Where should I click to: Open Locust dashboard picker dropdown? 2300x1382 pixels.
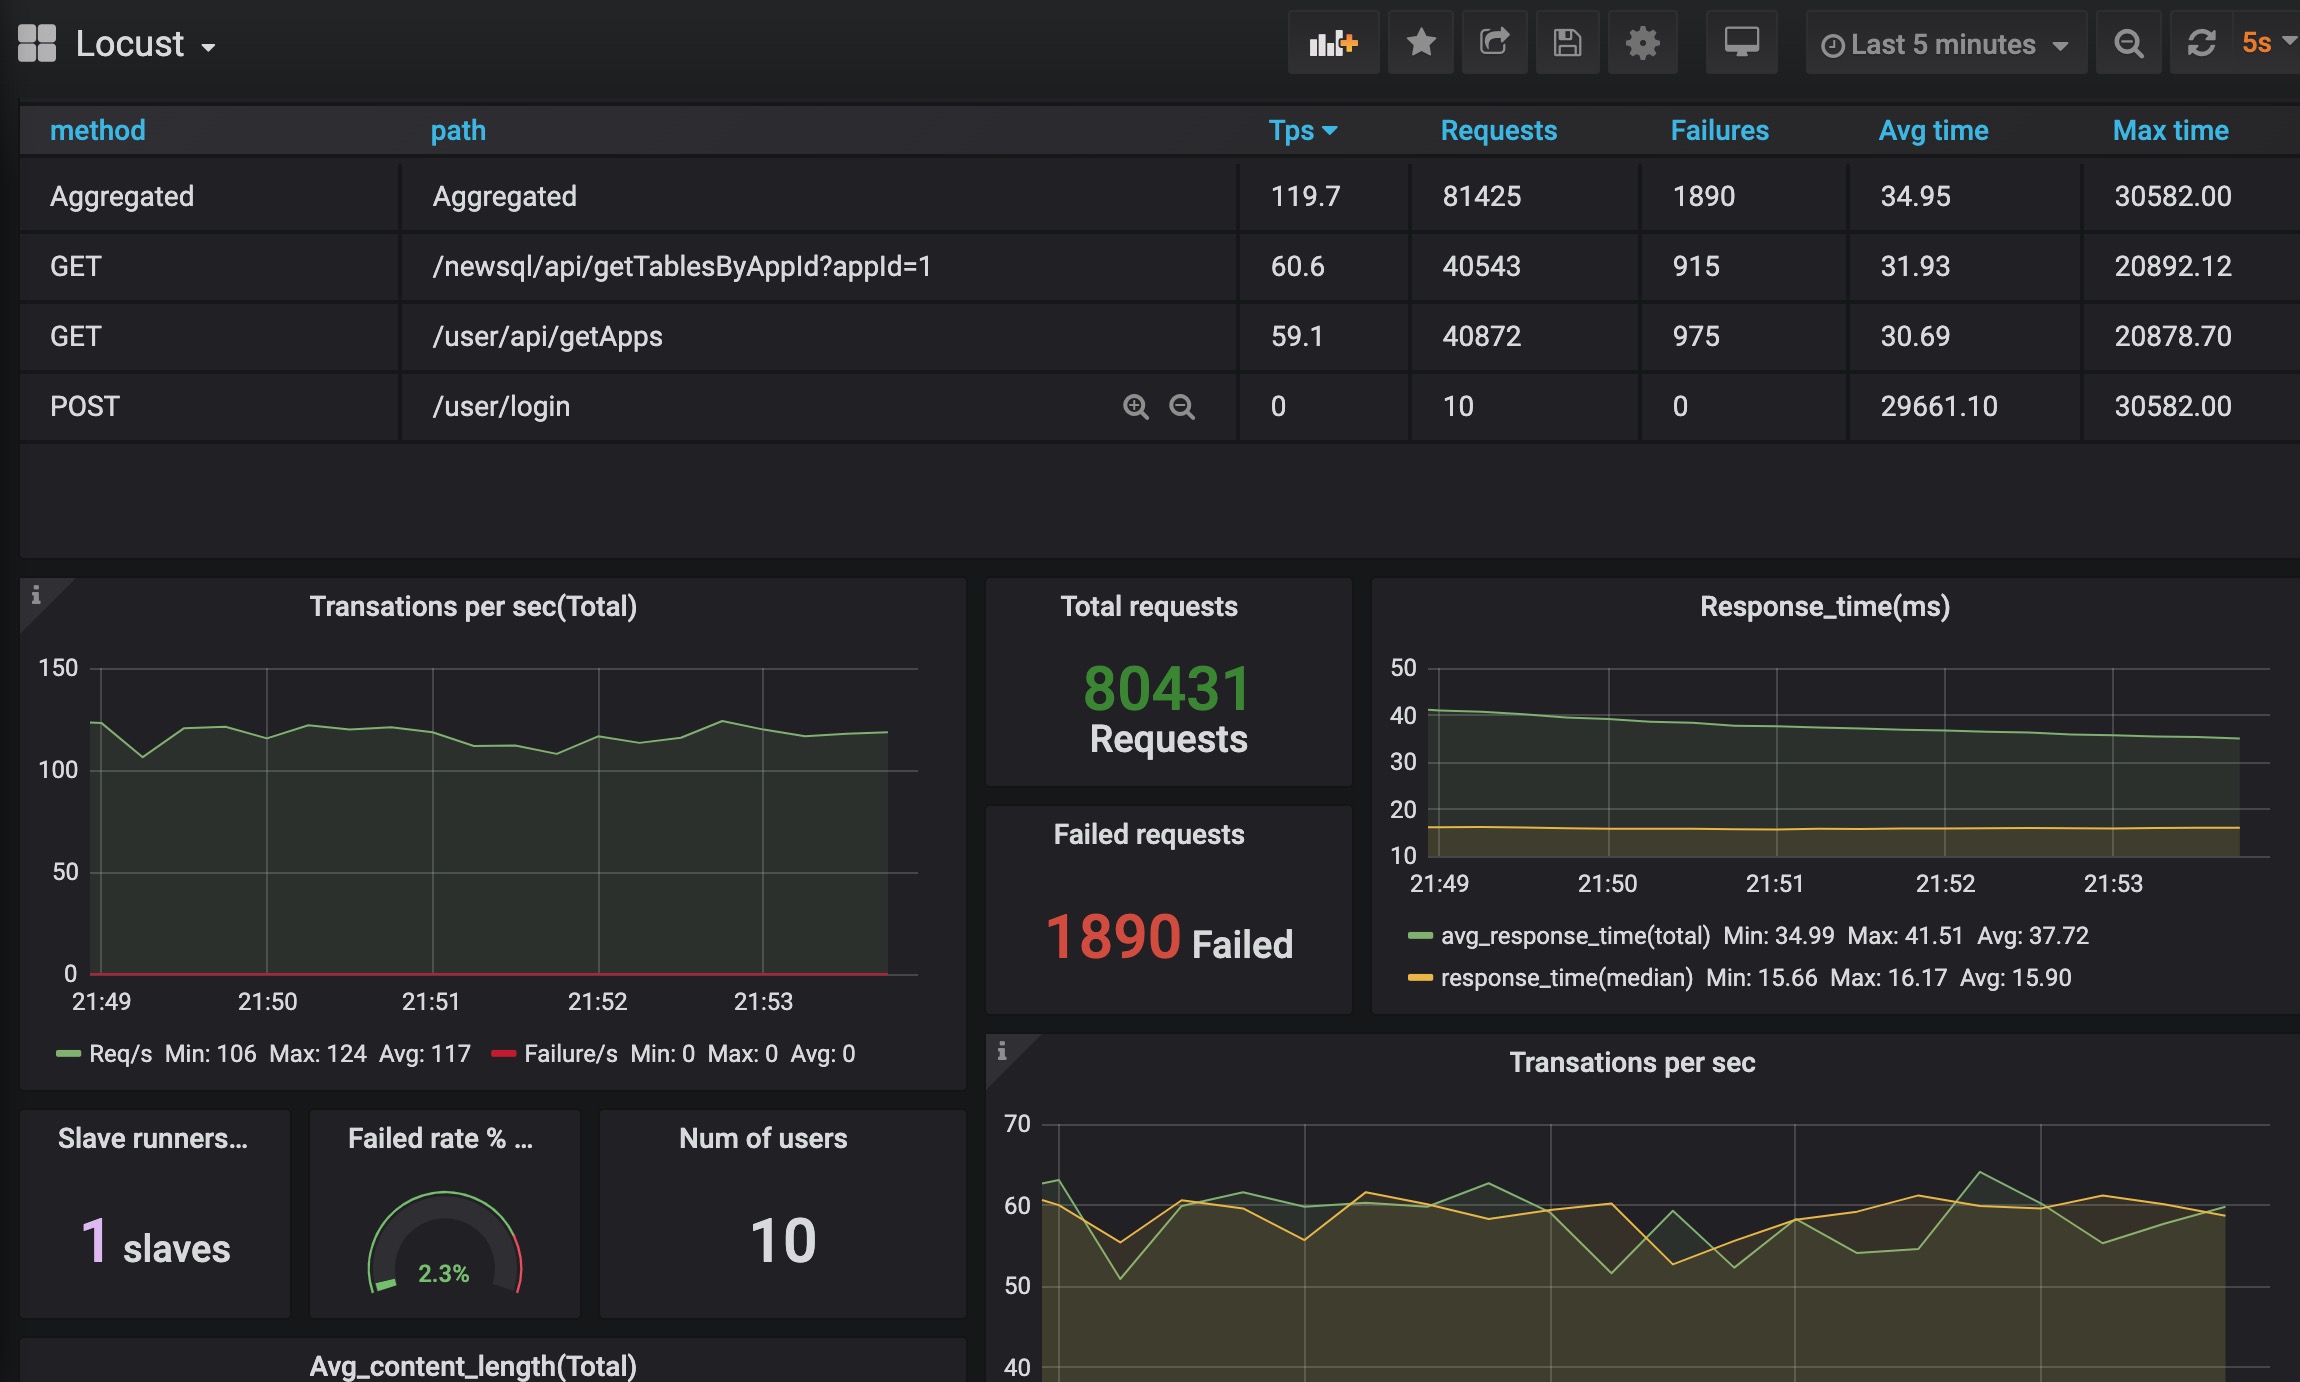(130, 45)
